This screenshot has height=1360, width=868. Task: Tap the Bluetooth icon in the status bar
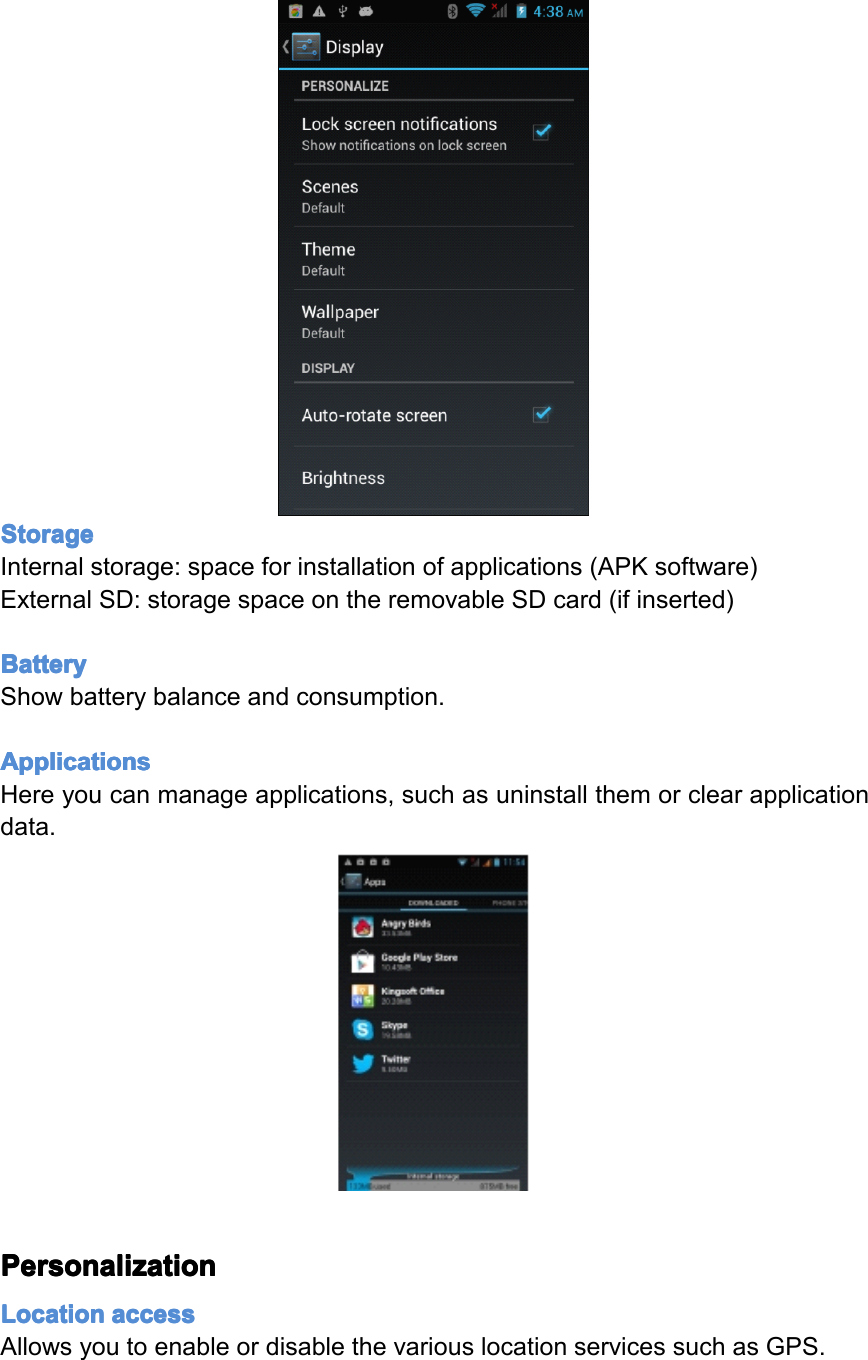(x=453, y=12)
